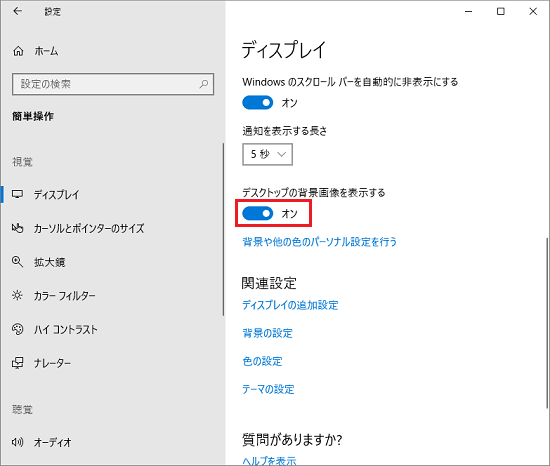
Task: Click the カラー フィルター sun icon
Action: 18,295
